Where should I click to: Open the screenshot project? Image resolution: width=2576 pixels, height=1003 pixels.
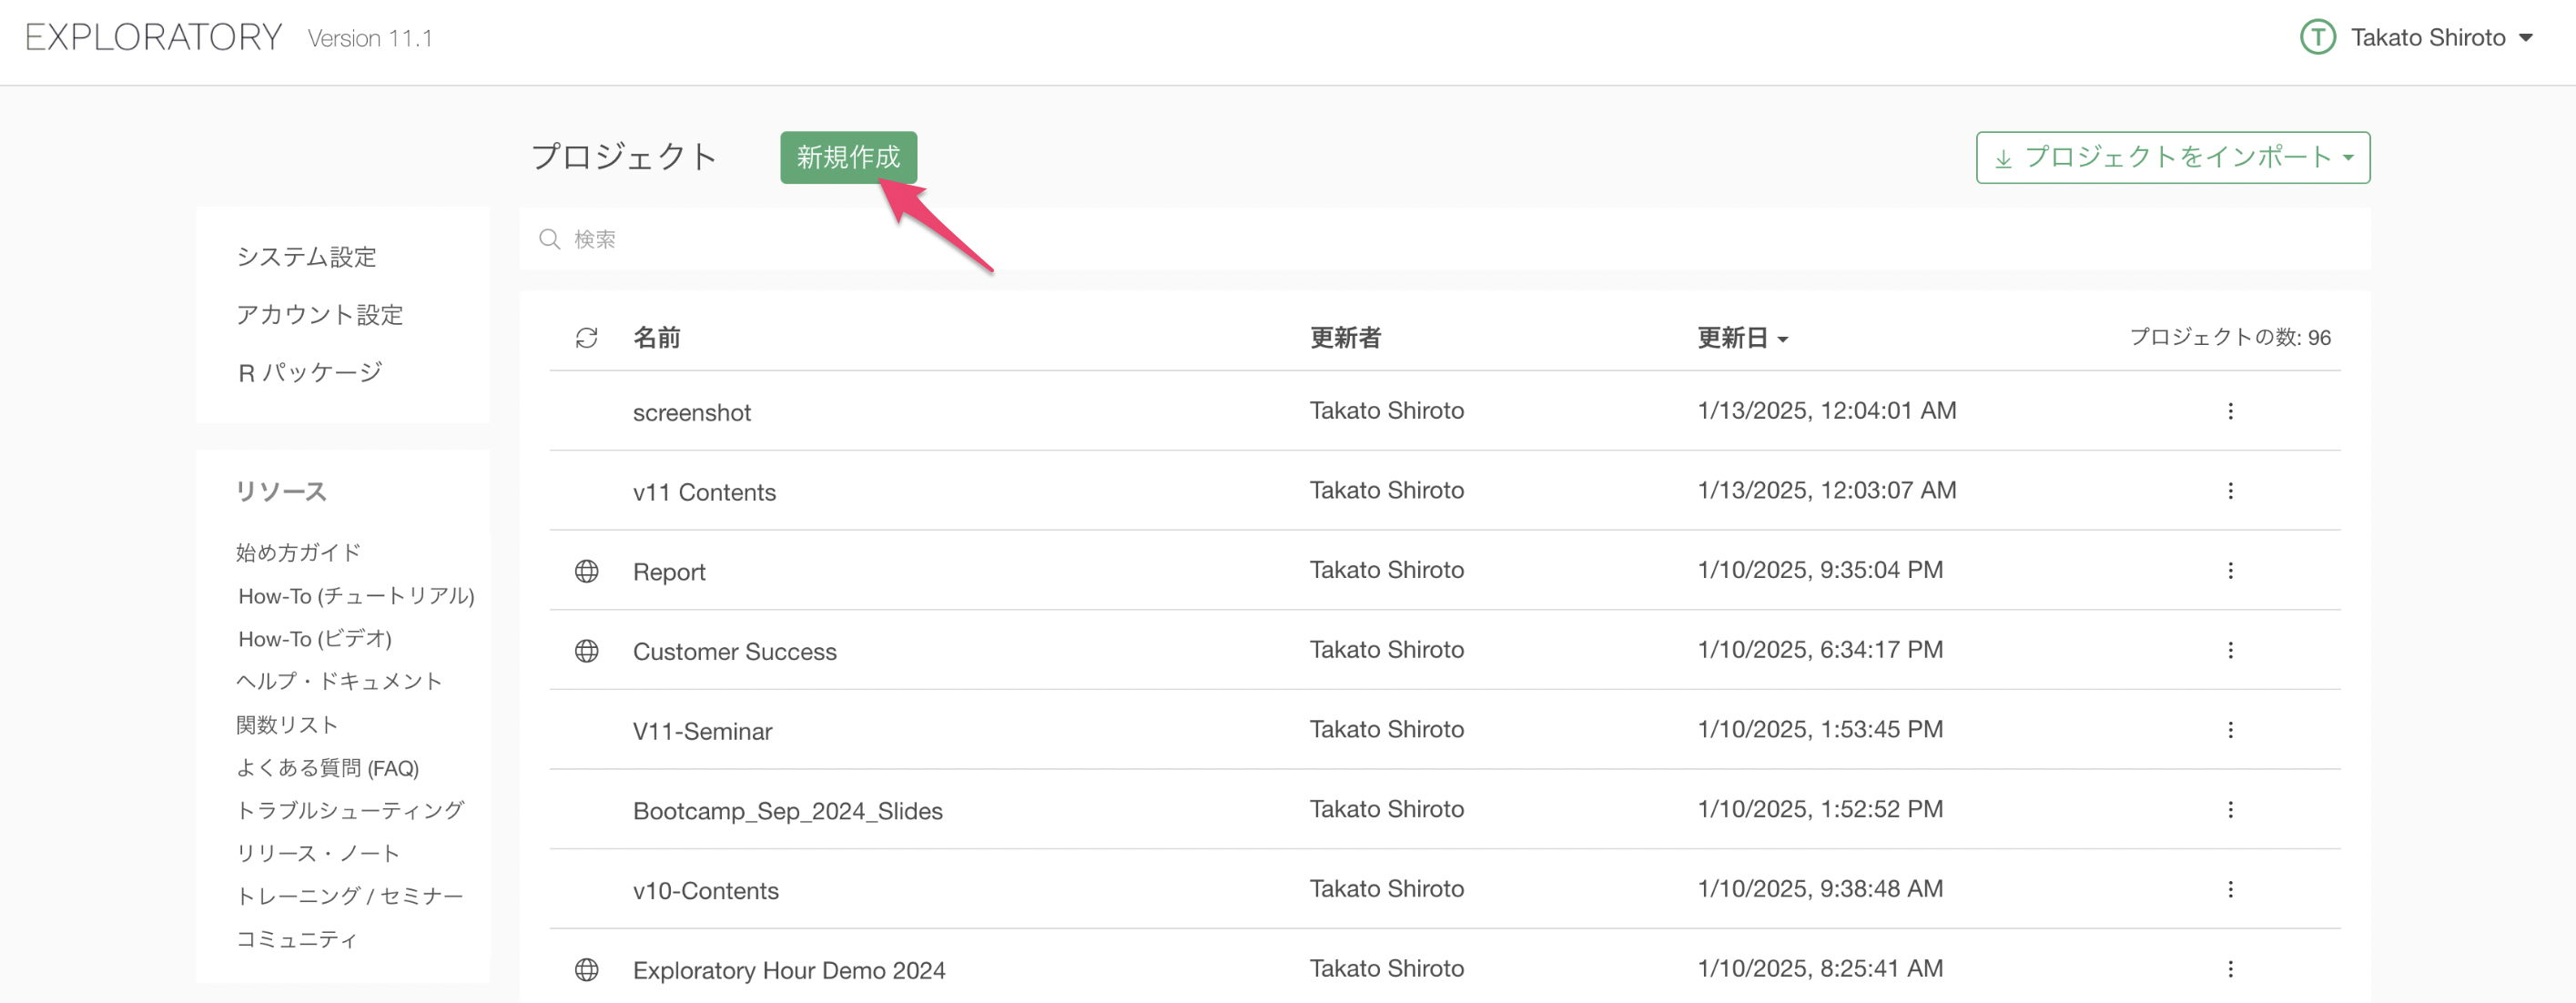click(692, 412)
